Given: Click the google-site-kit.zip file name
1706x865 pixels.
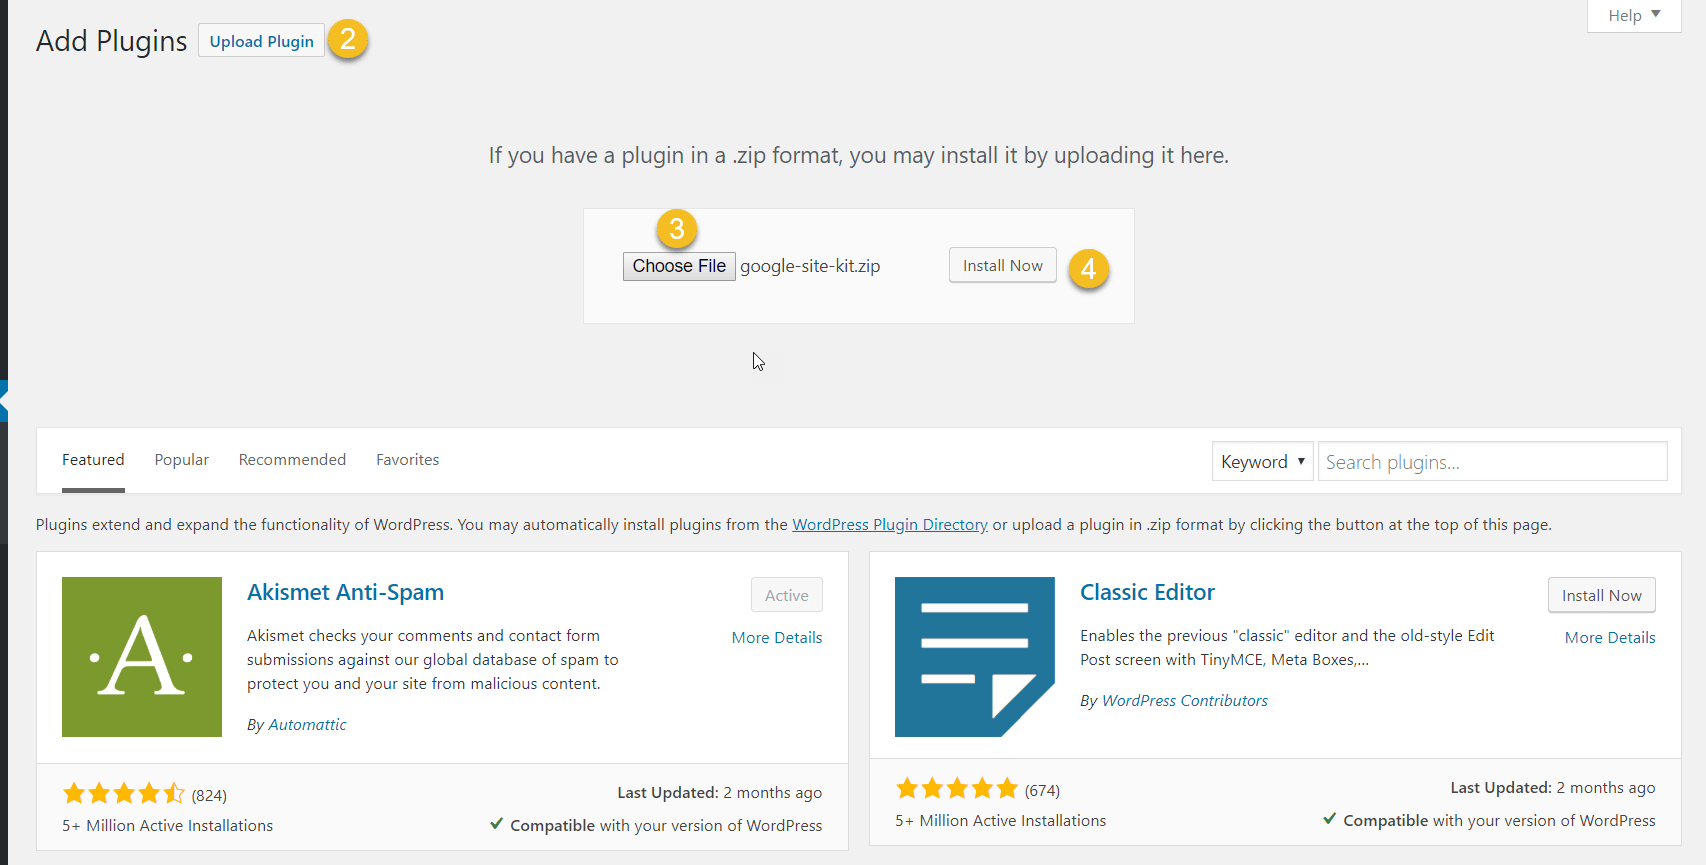Looking at the screenshot, I should tap(810, 266).
